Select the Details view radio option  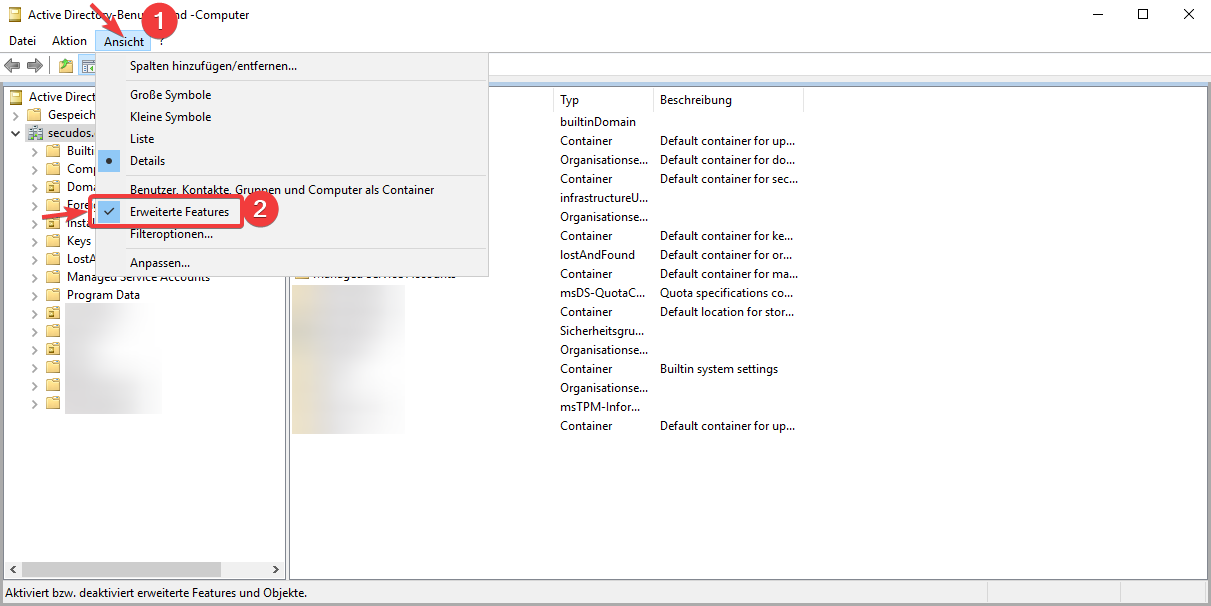[147, 161]
